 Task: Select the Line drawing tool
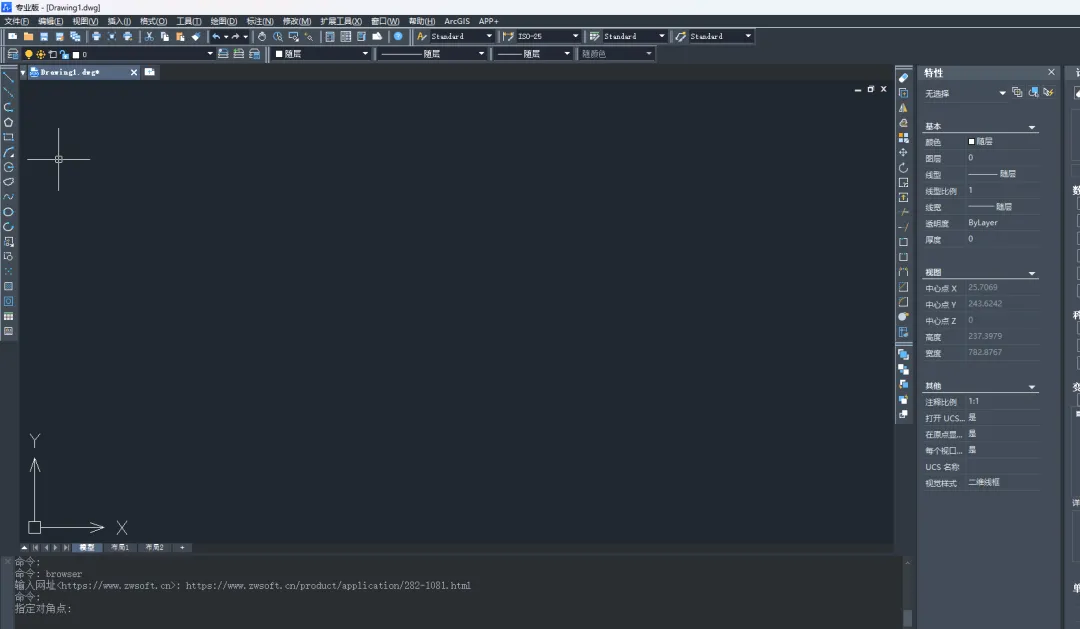(8, 77)
